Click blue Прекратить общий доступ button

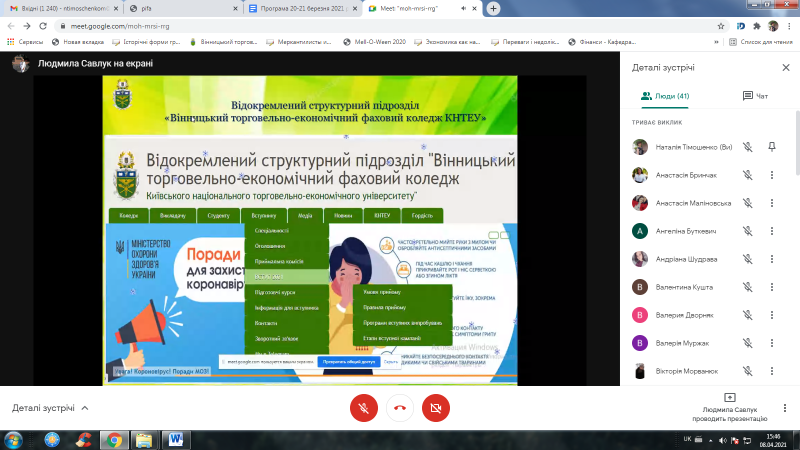coord(348,362)
